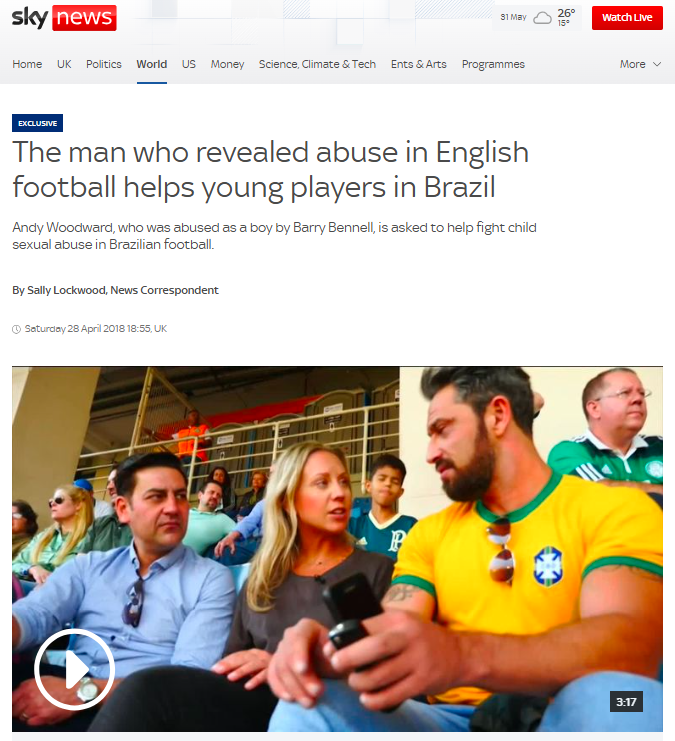Image resolution: width=675 pixels, height=741 pixels.
Task: Open the Programmes section
Action: point(493,64)
